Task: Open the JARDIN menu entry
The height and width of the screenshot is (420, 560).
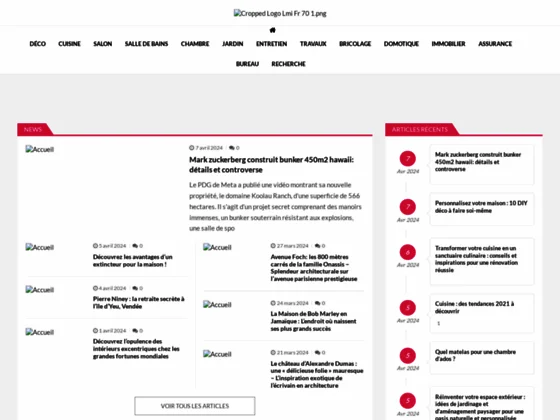Action: (x=232, y=44)
